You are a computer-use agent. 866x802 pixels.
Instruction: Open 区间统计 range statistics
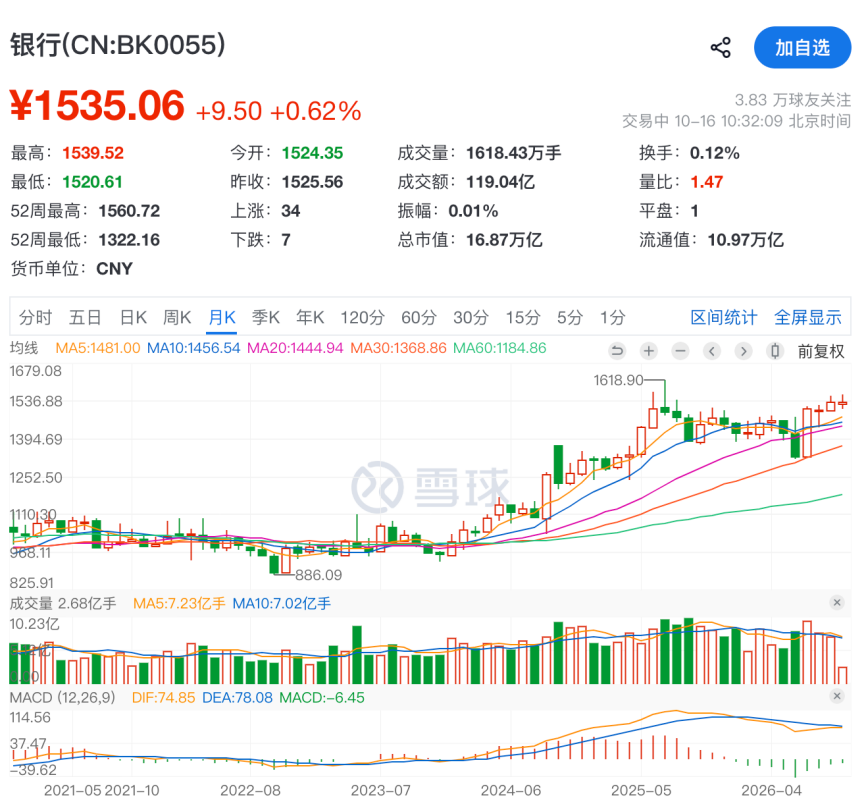724,318
